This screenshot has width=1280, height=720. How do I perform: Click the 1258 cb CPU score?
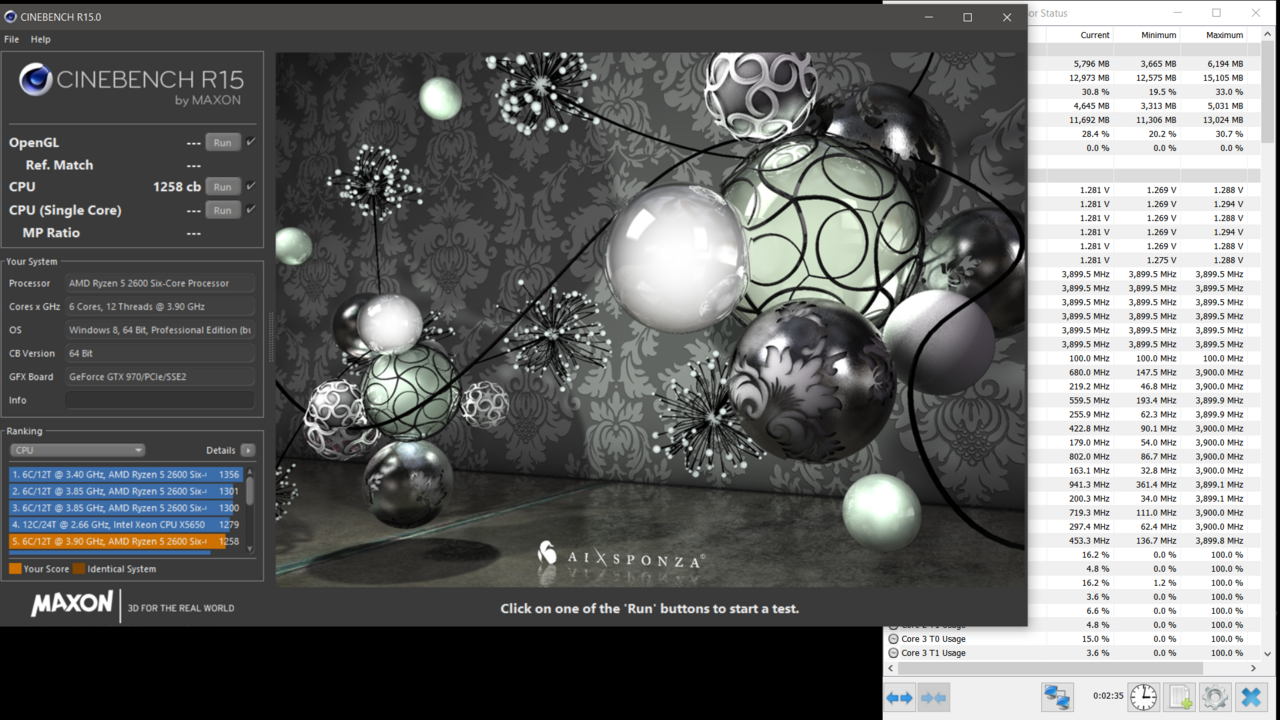(177, 186)
